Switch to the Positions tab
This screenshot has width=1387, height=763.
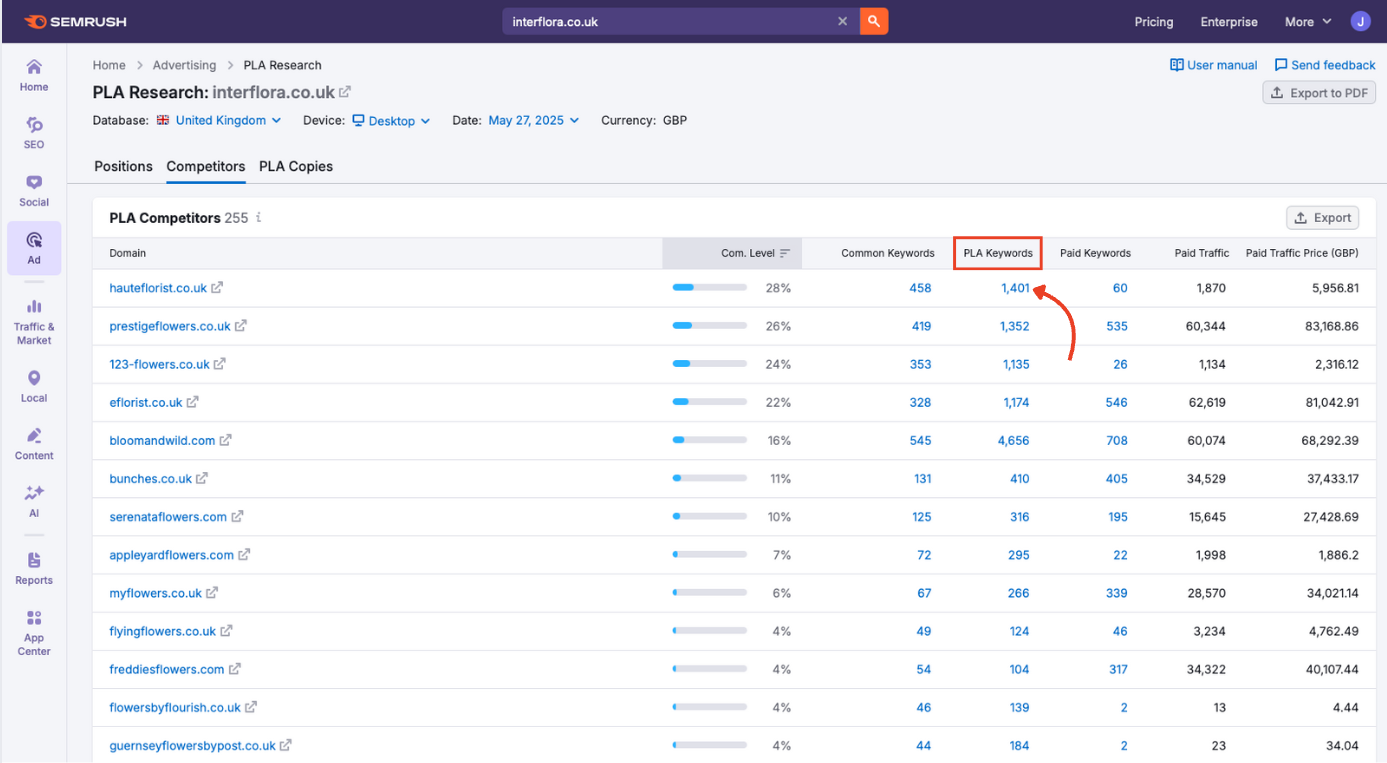coord(123,166)
